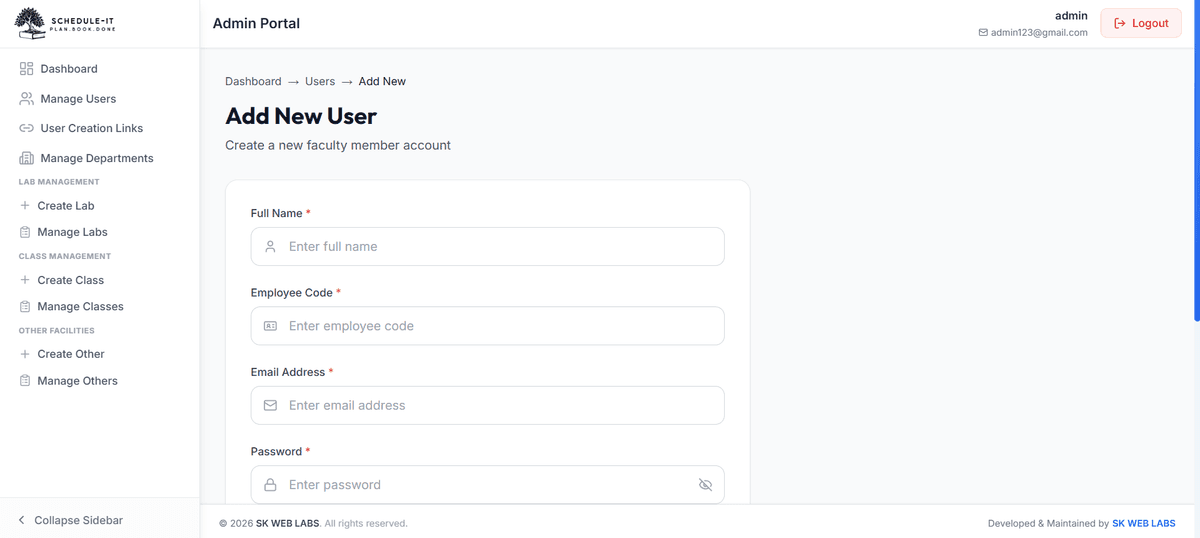Open the SK WEB LABS link at the footer's right end
This screenshot has width=1200, height=538.
(1144, 523)
